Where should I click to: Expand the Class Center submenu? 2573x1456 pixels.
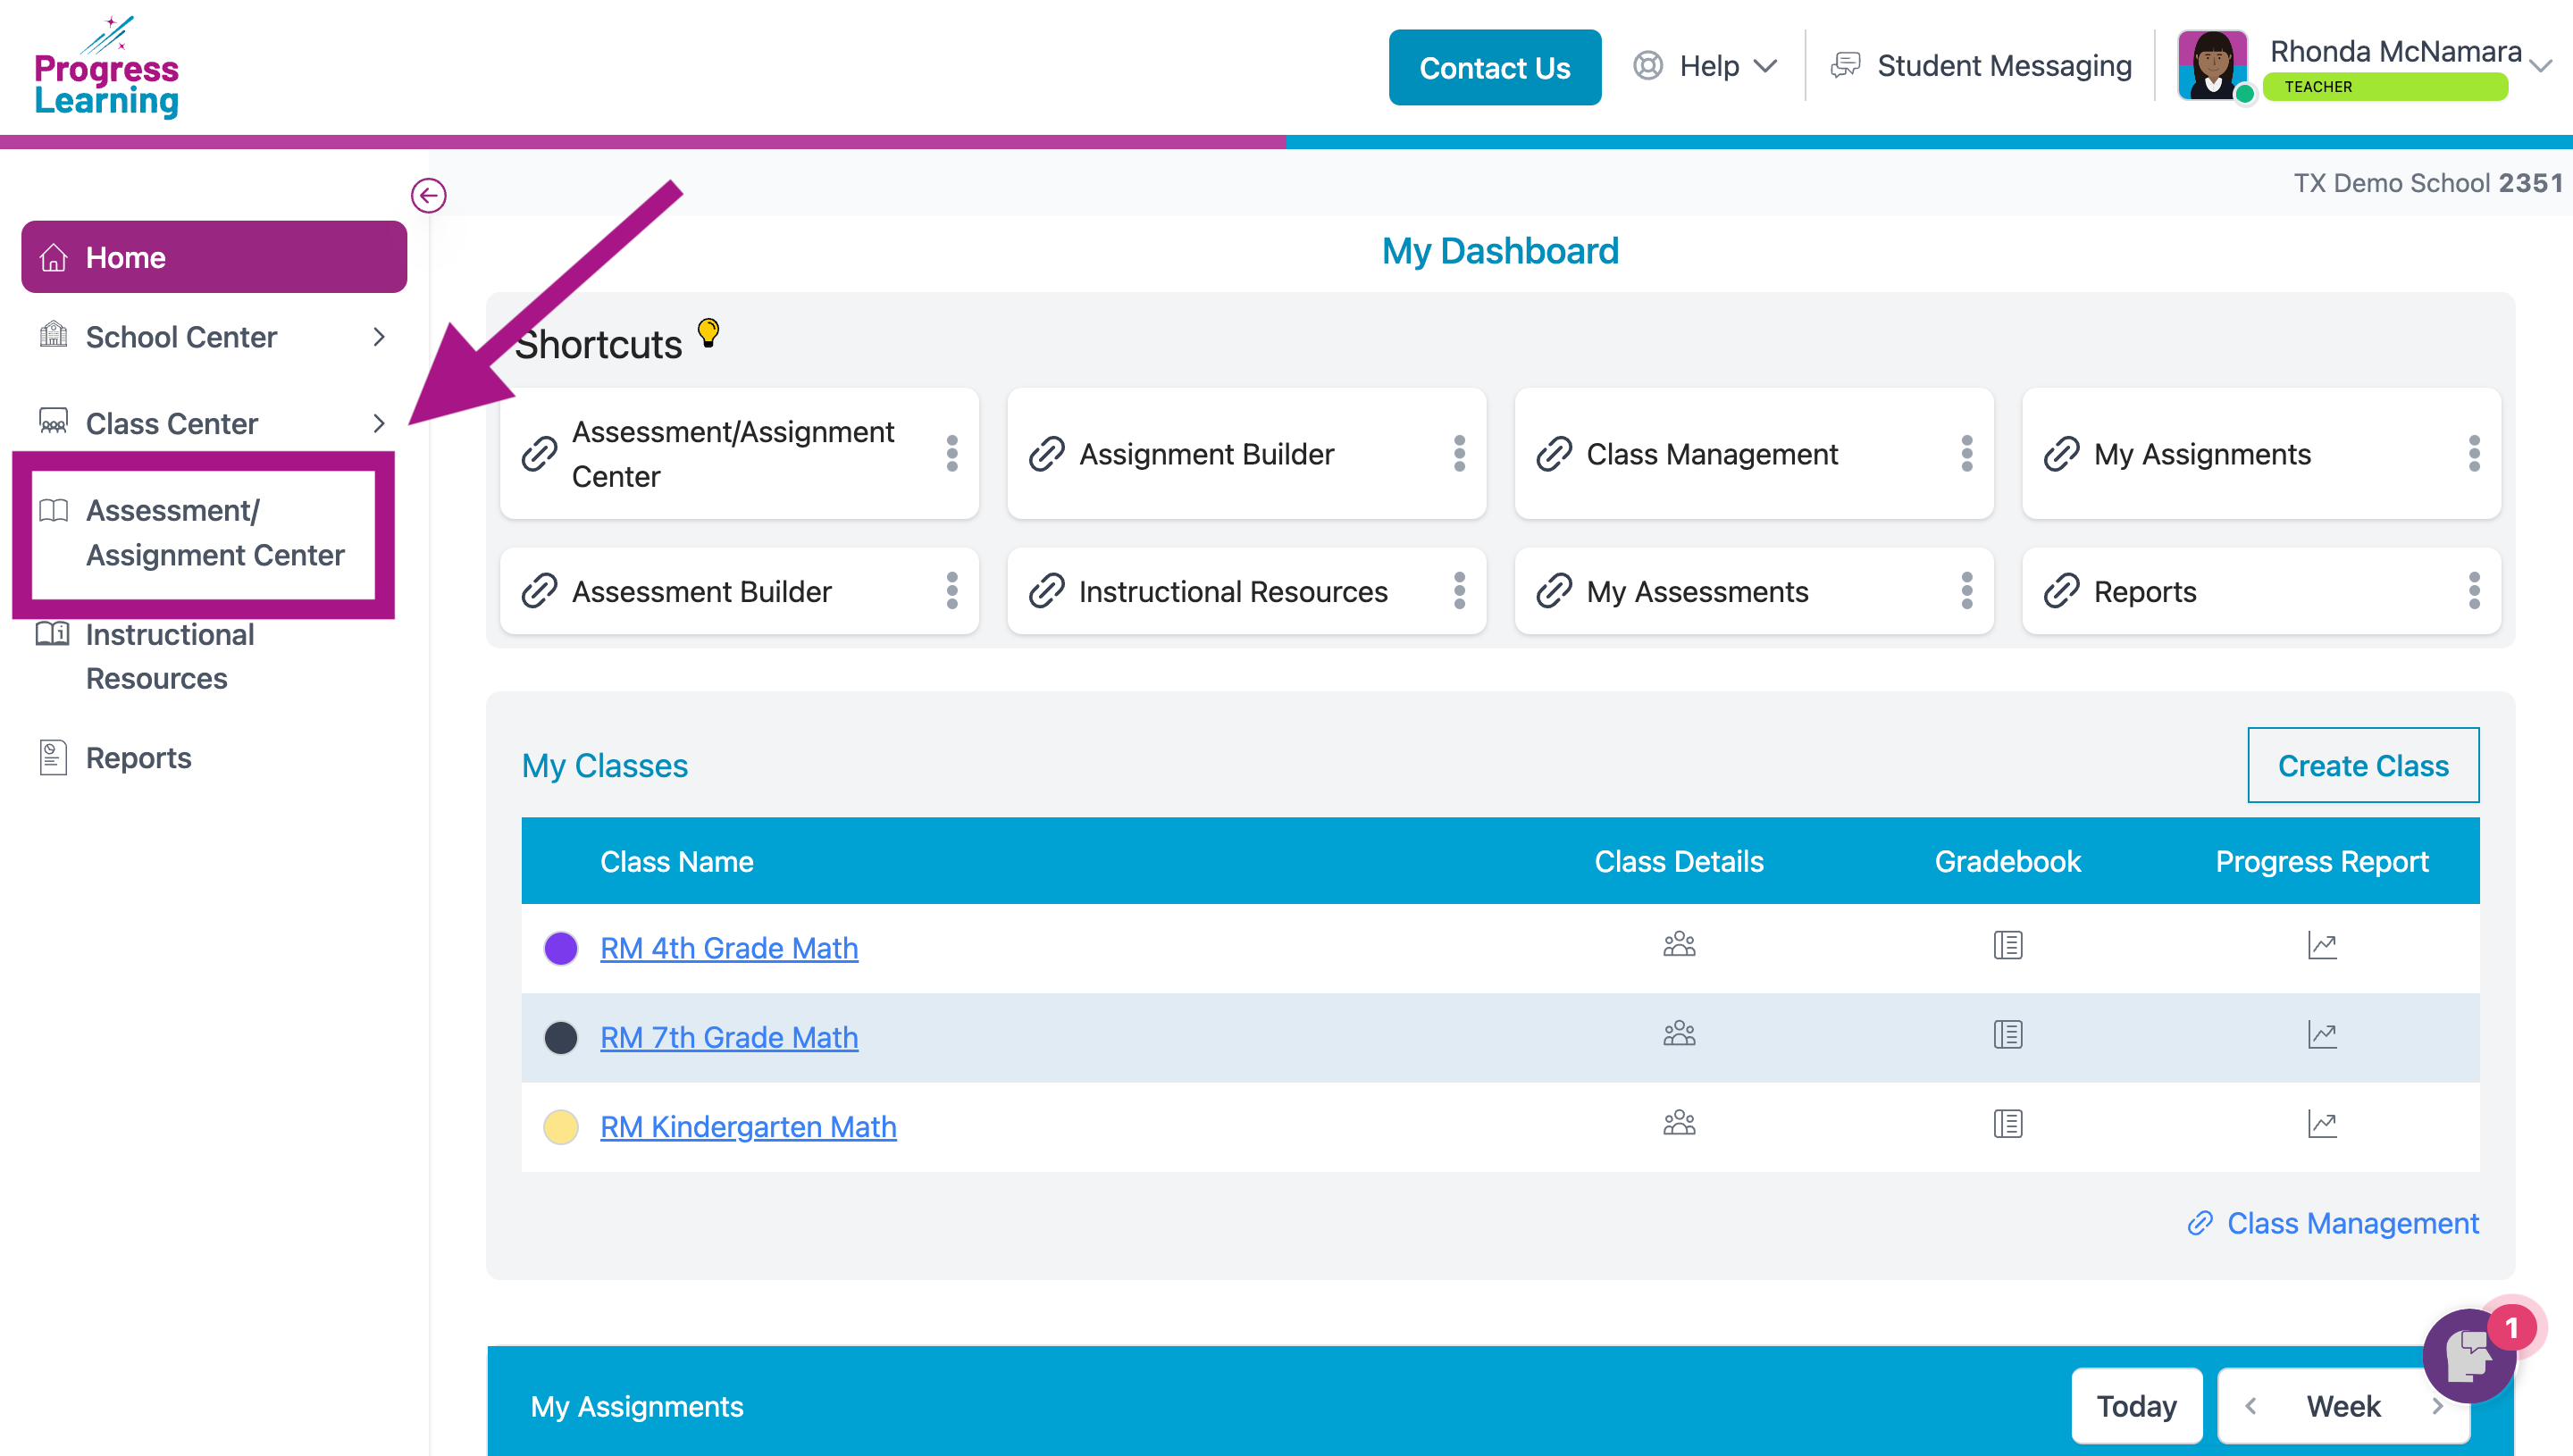click(378, 423)
